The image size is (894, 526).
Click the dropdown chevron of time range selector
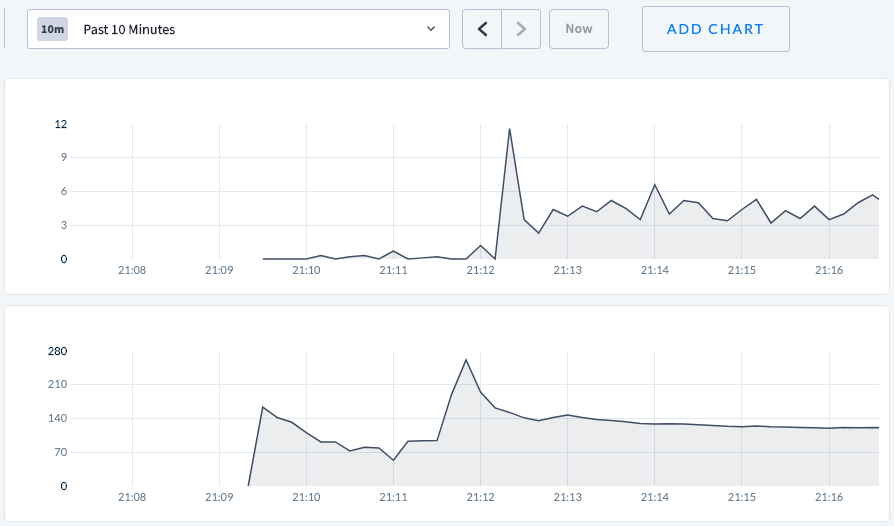coord(431,29)
